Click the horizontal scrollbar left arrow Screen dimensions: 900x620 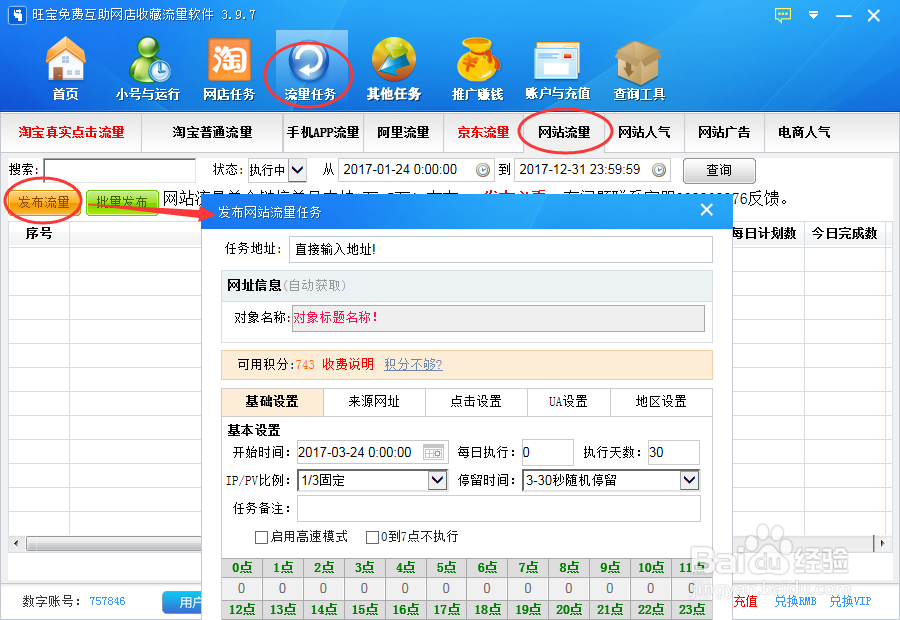coord(16,542)
